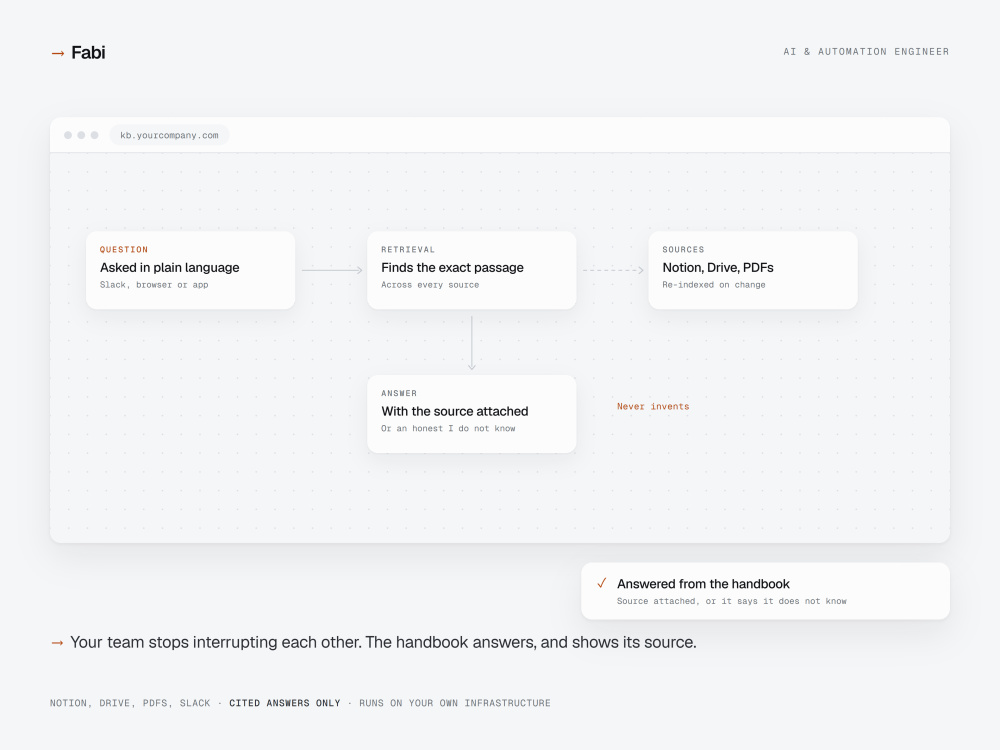Click the 'Your team stops interrupting' tagline
1000x750 pixels.
(383, 642)
